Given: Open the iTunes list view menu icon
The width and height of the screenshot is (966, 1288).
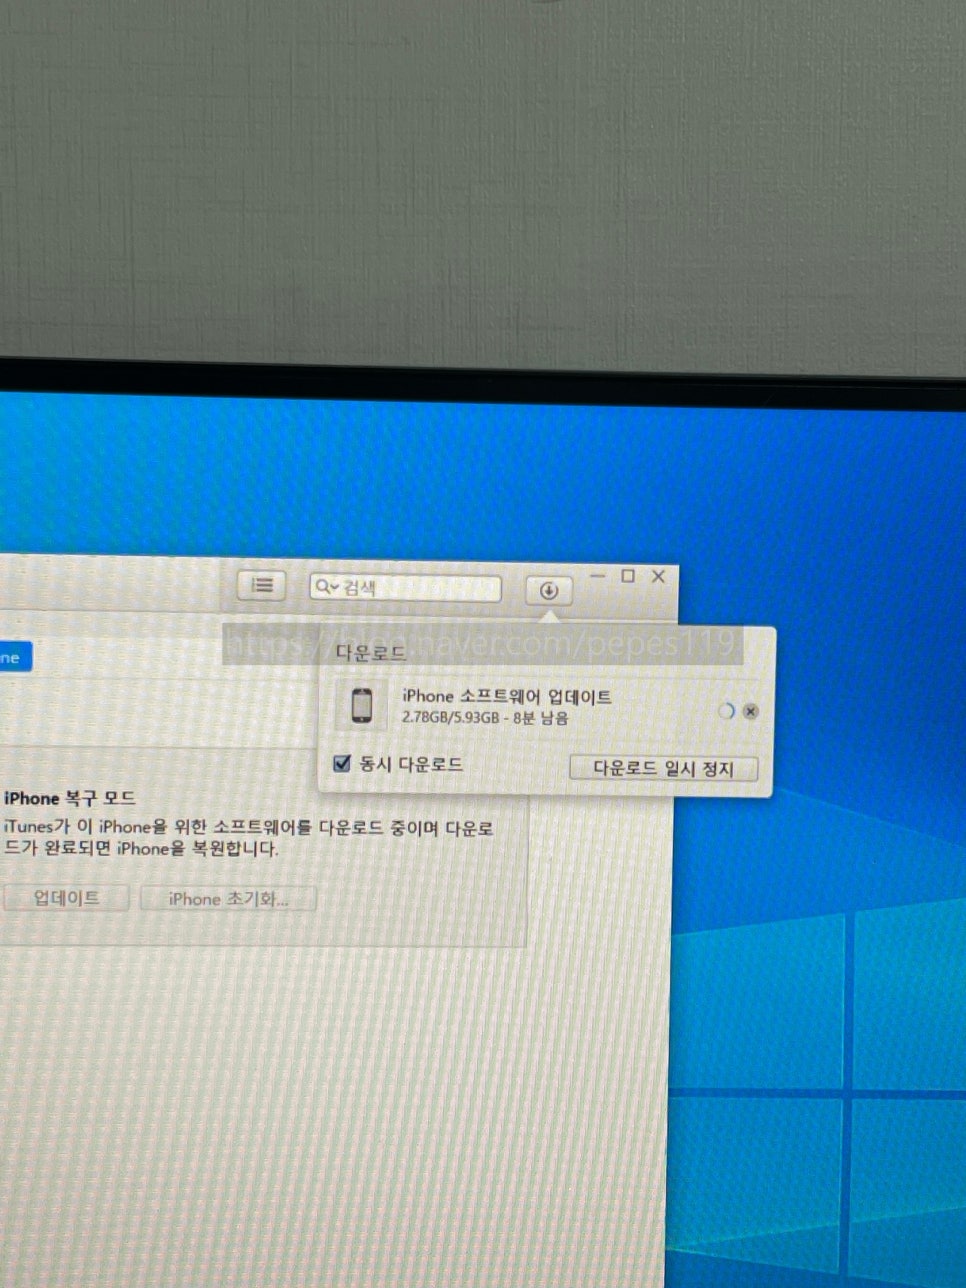Looking at the screenshot, I should click(262, 585).
